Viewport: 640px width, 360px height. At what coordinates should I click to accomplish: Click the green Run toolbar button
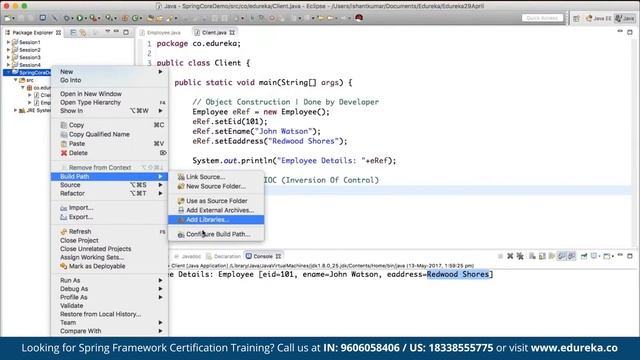pos(80,18)
